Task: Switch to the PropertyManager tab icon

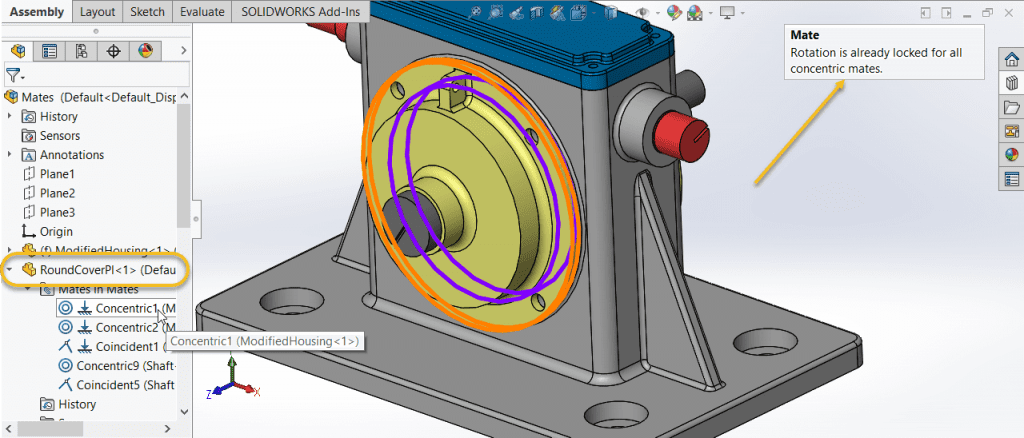Action: (x=50, y=51)
